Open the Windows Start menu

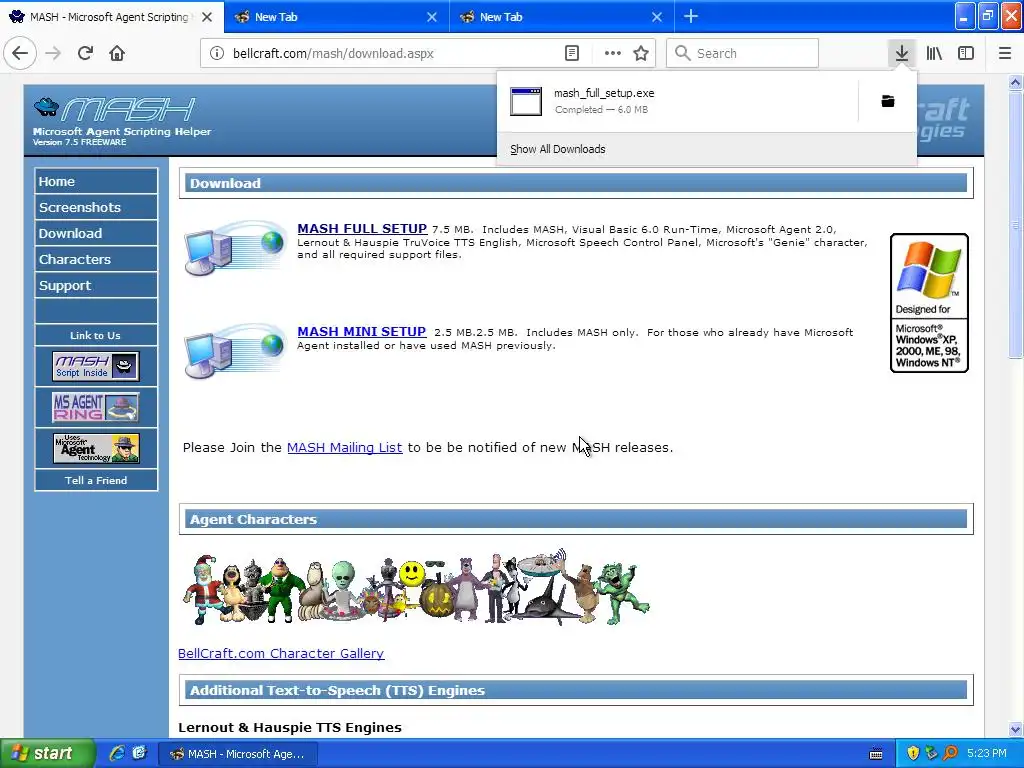tap(47, 754)
